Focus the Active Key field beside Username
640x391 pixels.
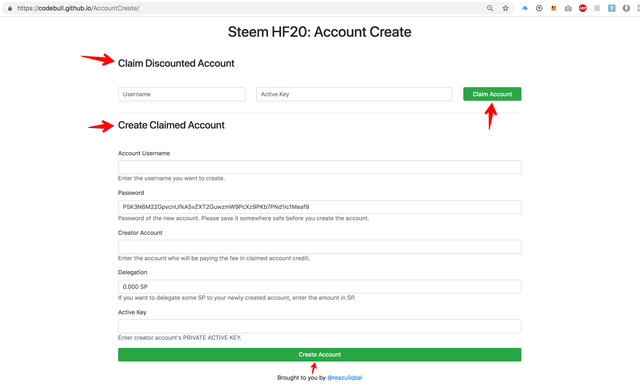pyautogui.click(x=354, y=94)
